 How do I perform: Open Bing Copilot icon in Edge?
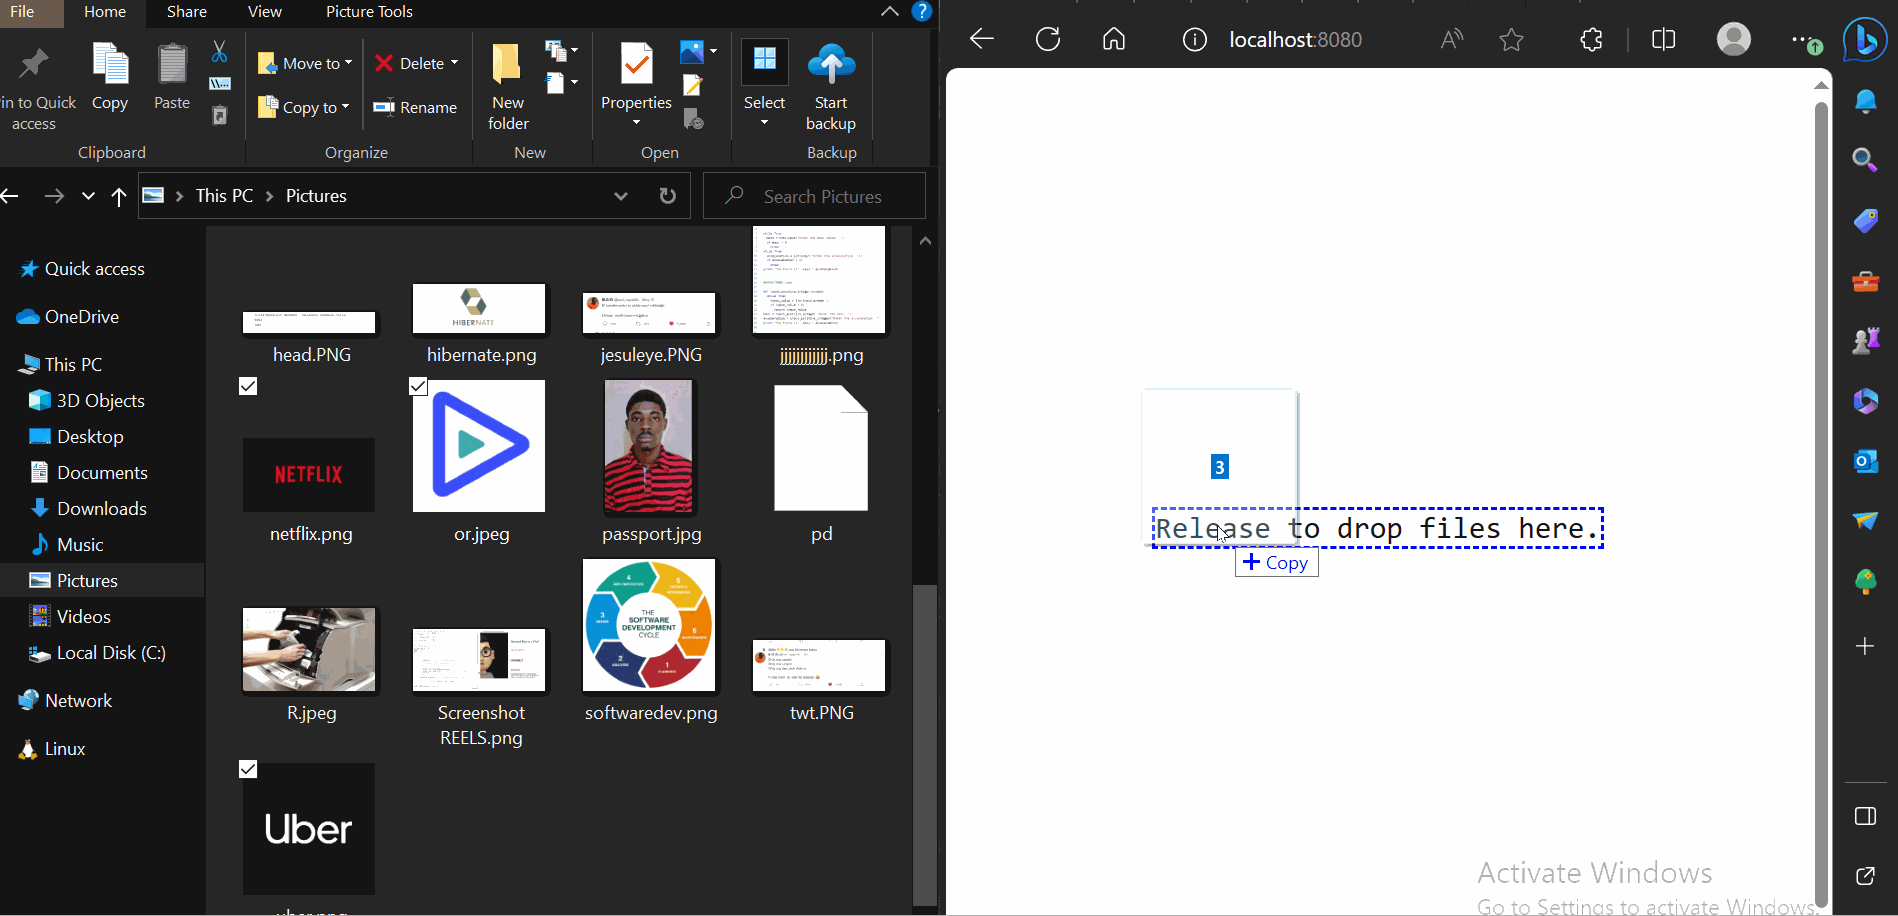click(x=1865, y=39)
